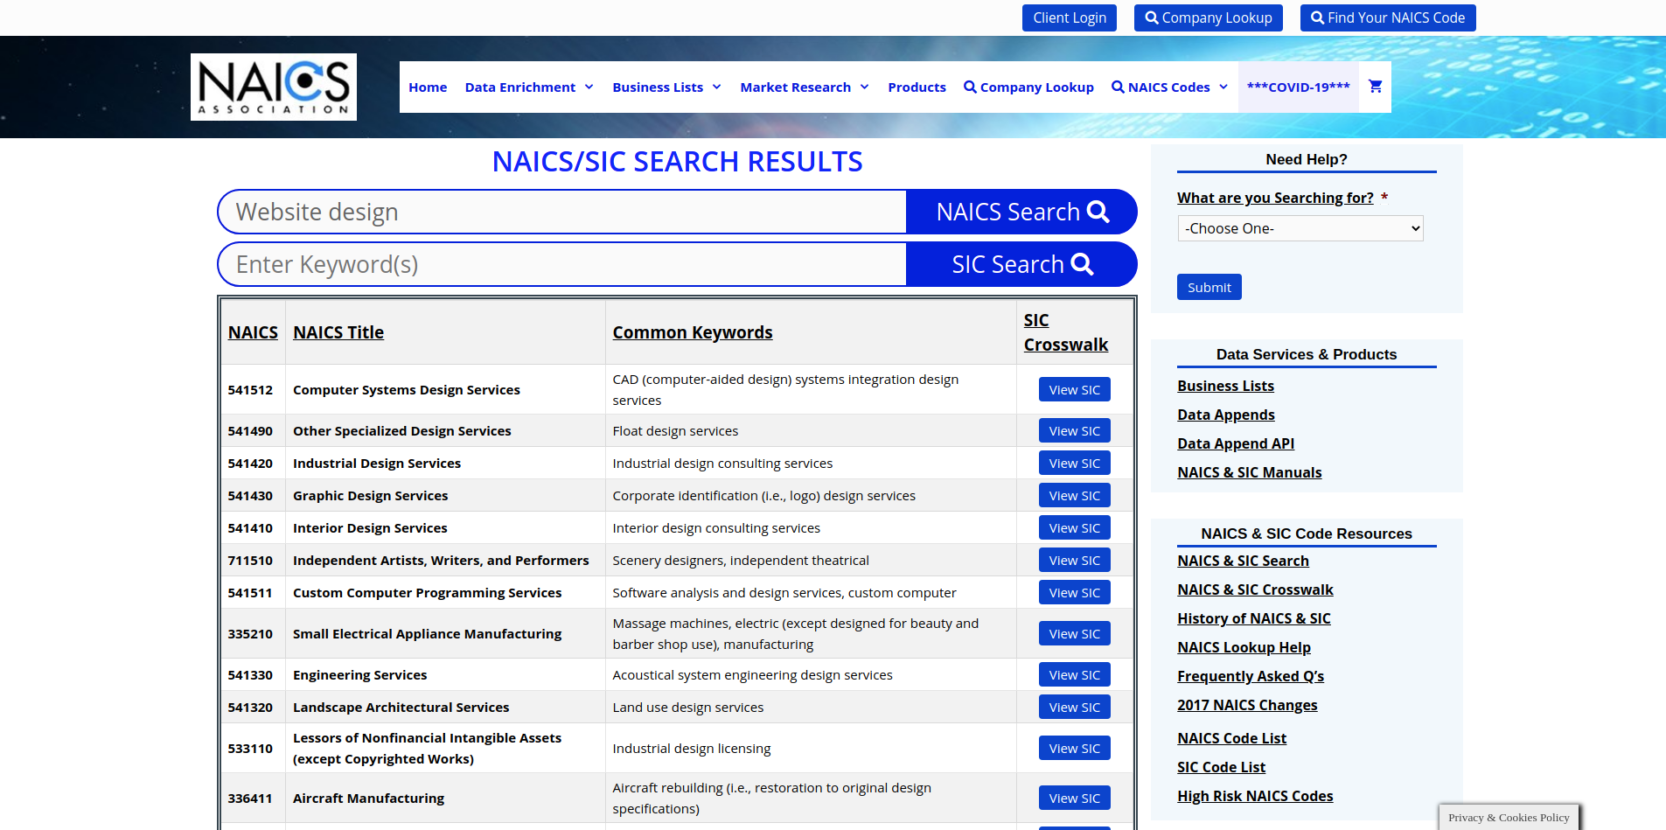Open the NAICS & SIC Crosswalk link

pos(1255,590)
